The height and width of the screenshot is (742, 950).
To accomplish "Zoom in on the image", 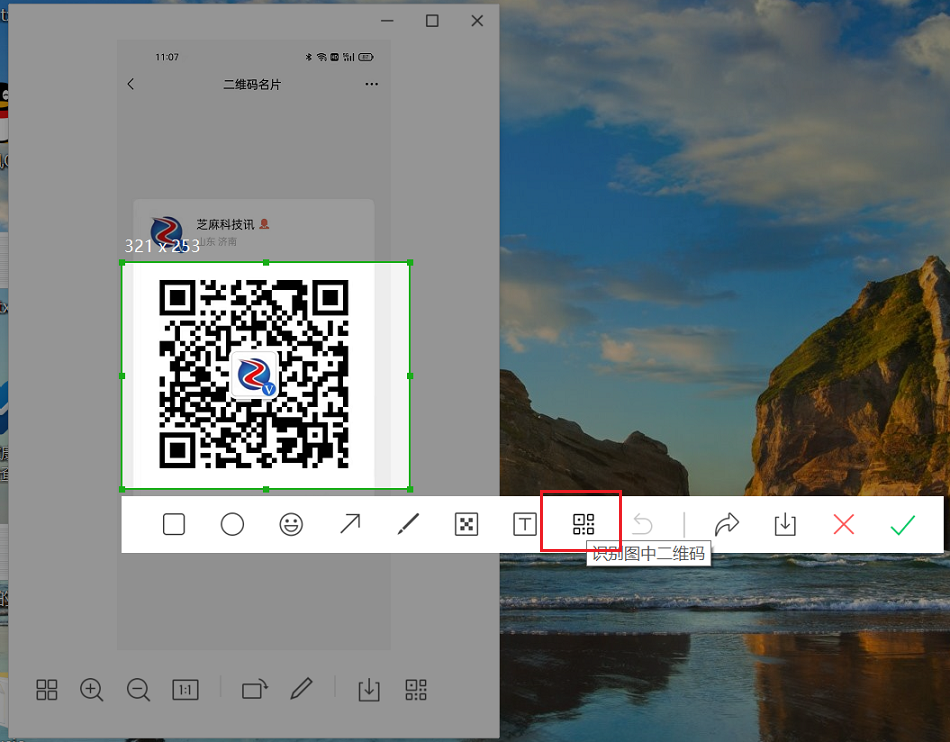I will pos(91,689).
